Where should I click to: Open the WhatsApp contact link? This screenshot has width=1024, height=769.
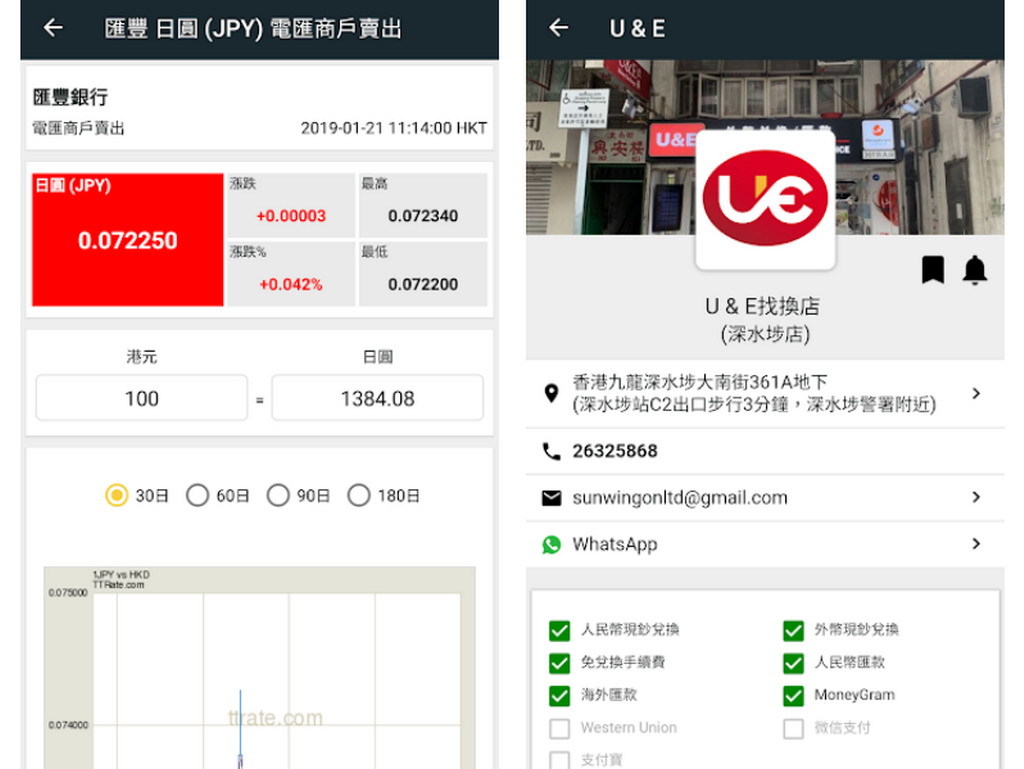coord(615,544)
